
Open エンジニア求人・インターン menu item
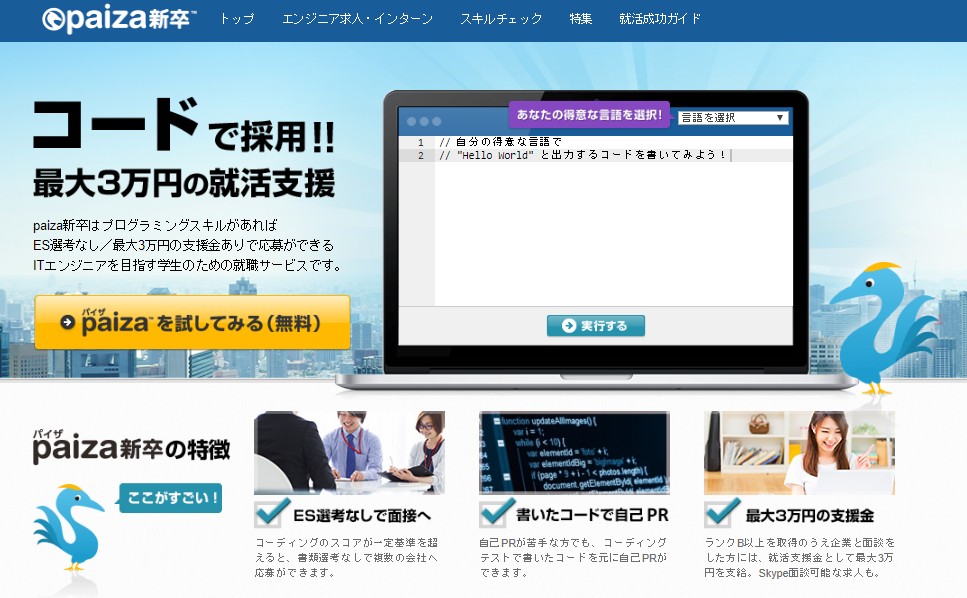point(357,18)
